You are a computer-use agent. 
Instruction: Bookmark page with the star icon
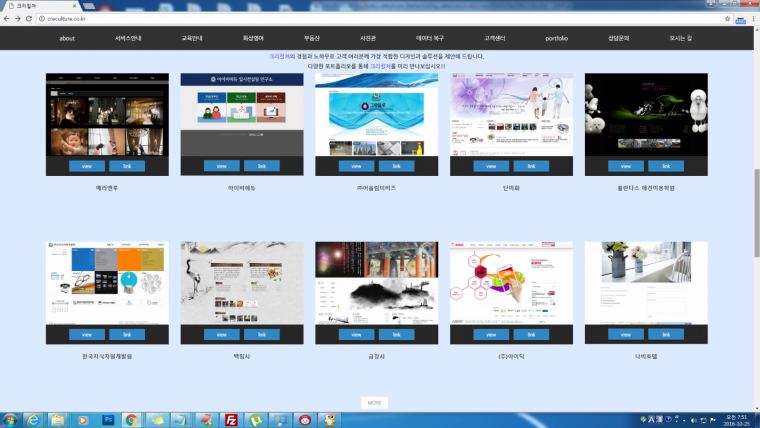click(727, 18)
